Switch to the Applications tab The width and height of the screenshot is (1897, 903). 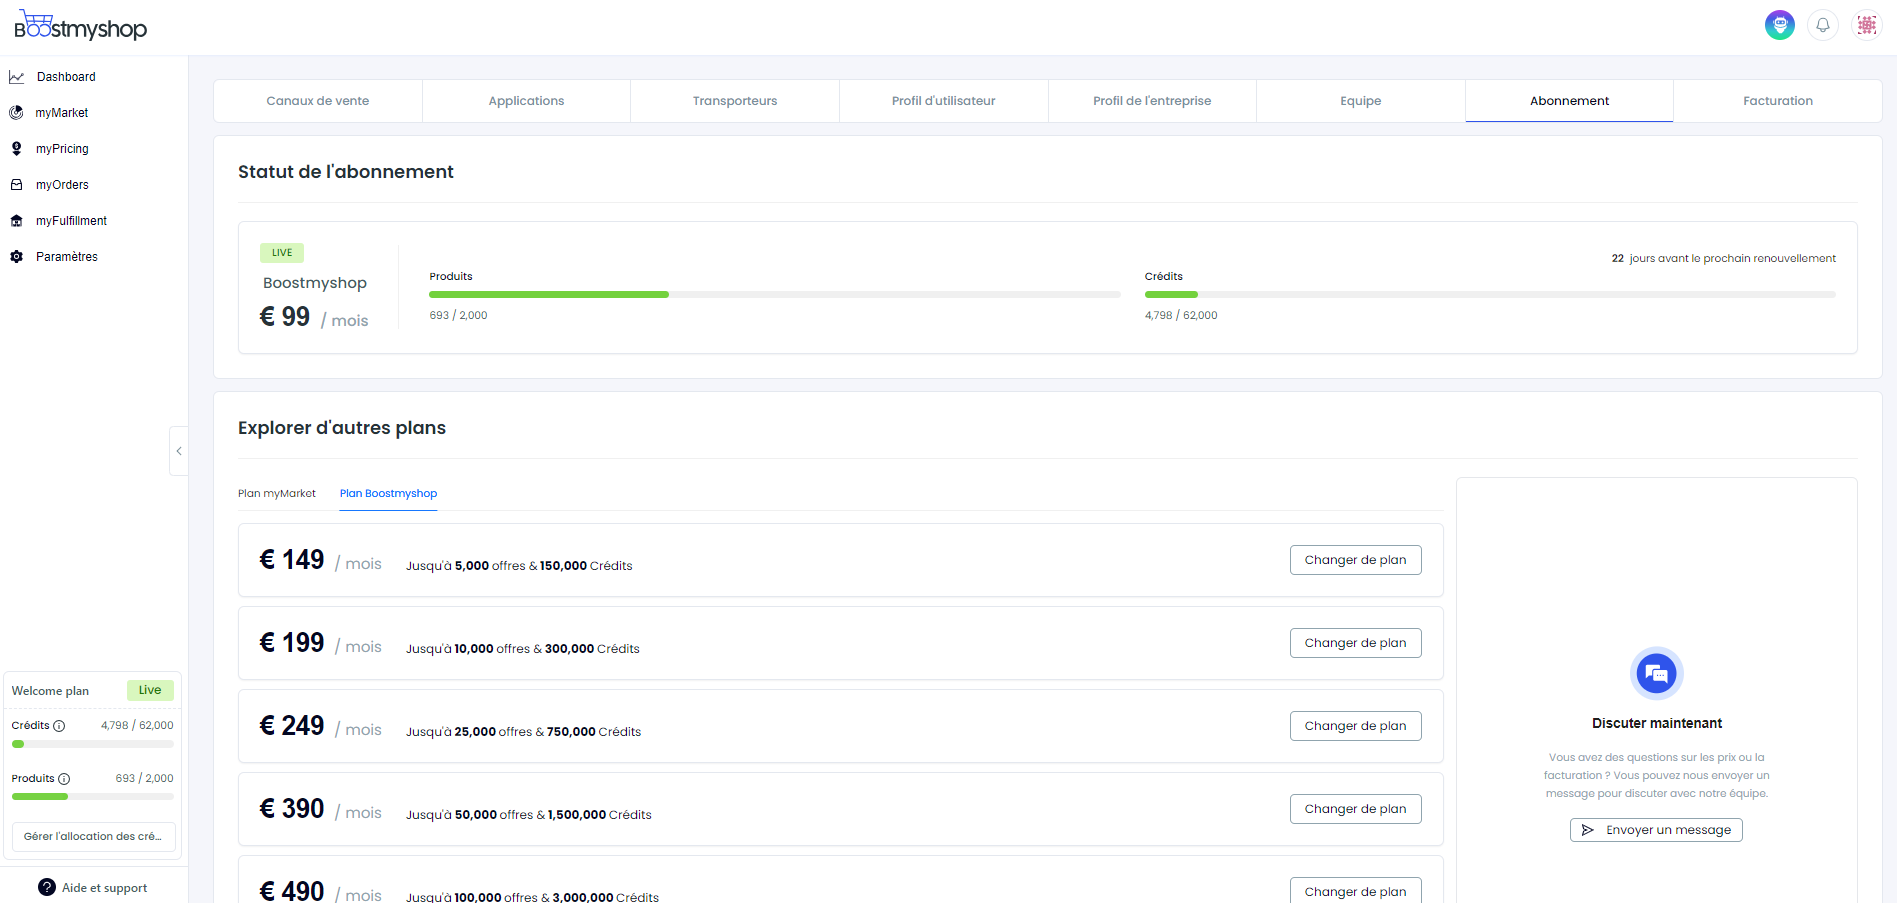[526, 101]
